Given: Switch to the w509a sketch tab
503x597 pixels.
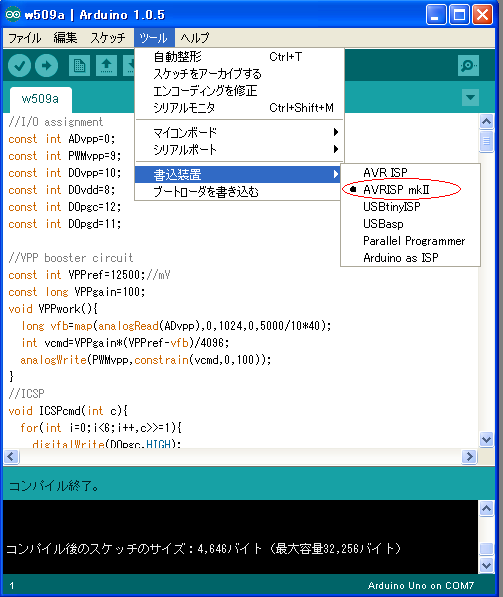Looking at the screenshot, I should [40, 99].
